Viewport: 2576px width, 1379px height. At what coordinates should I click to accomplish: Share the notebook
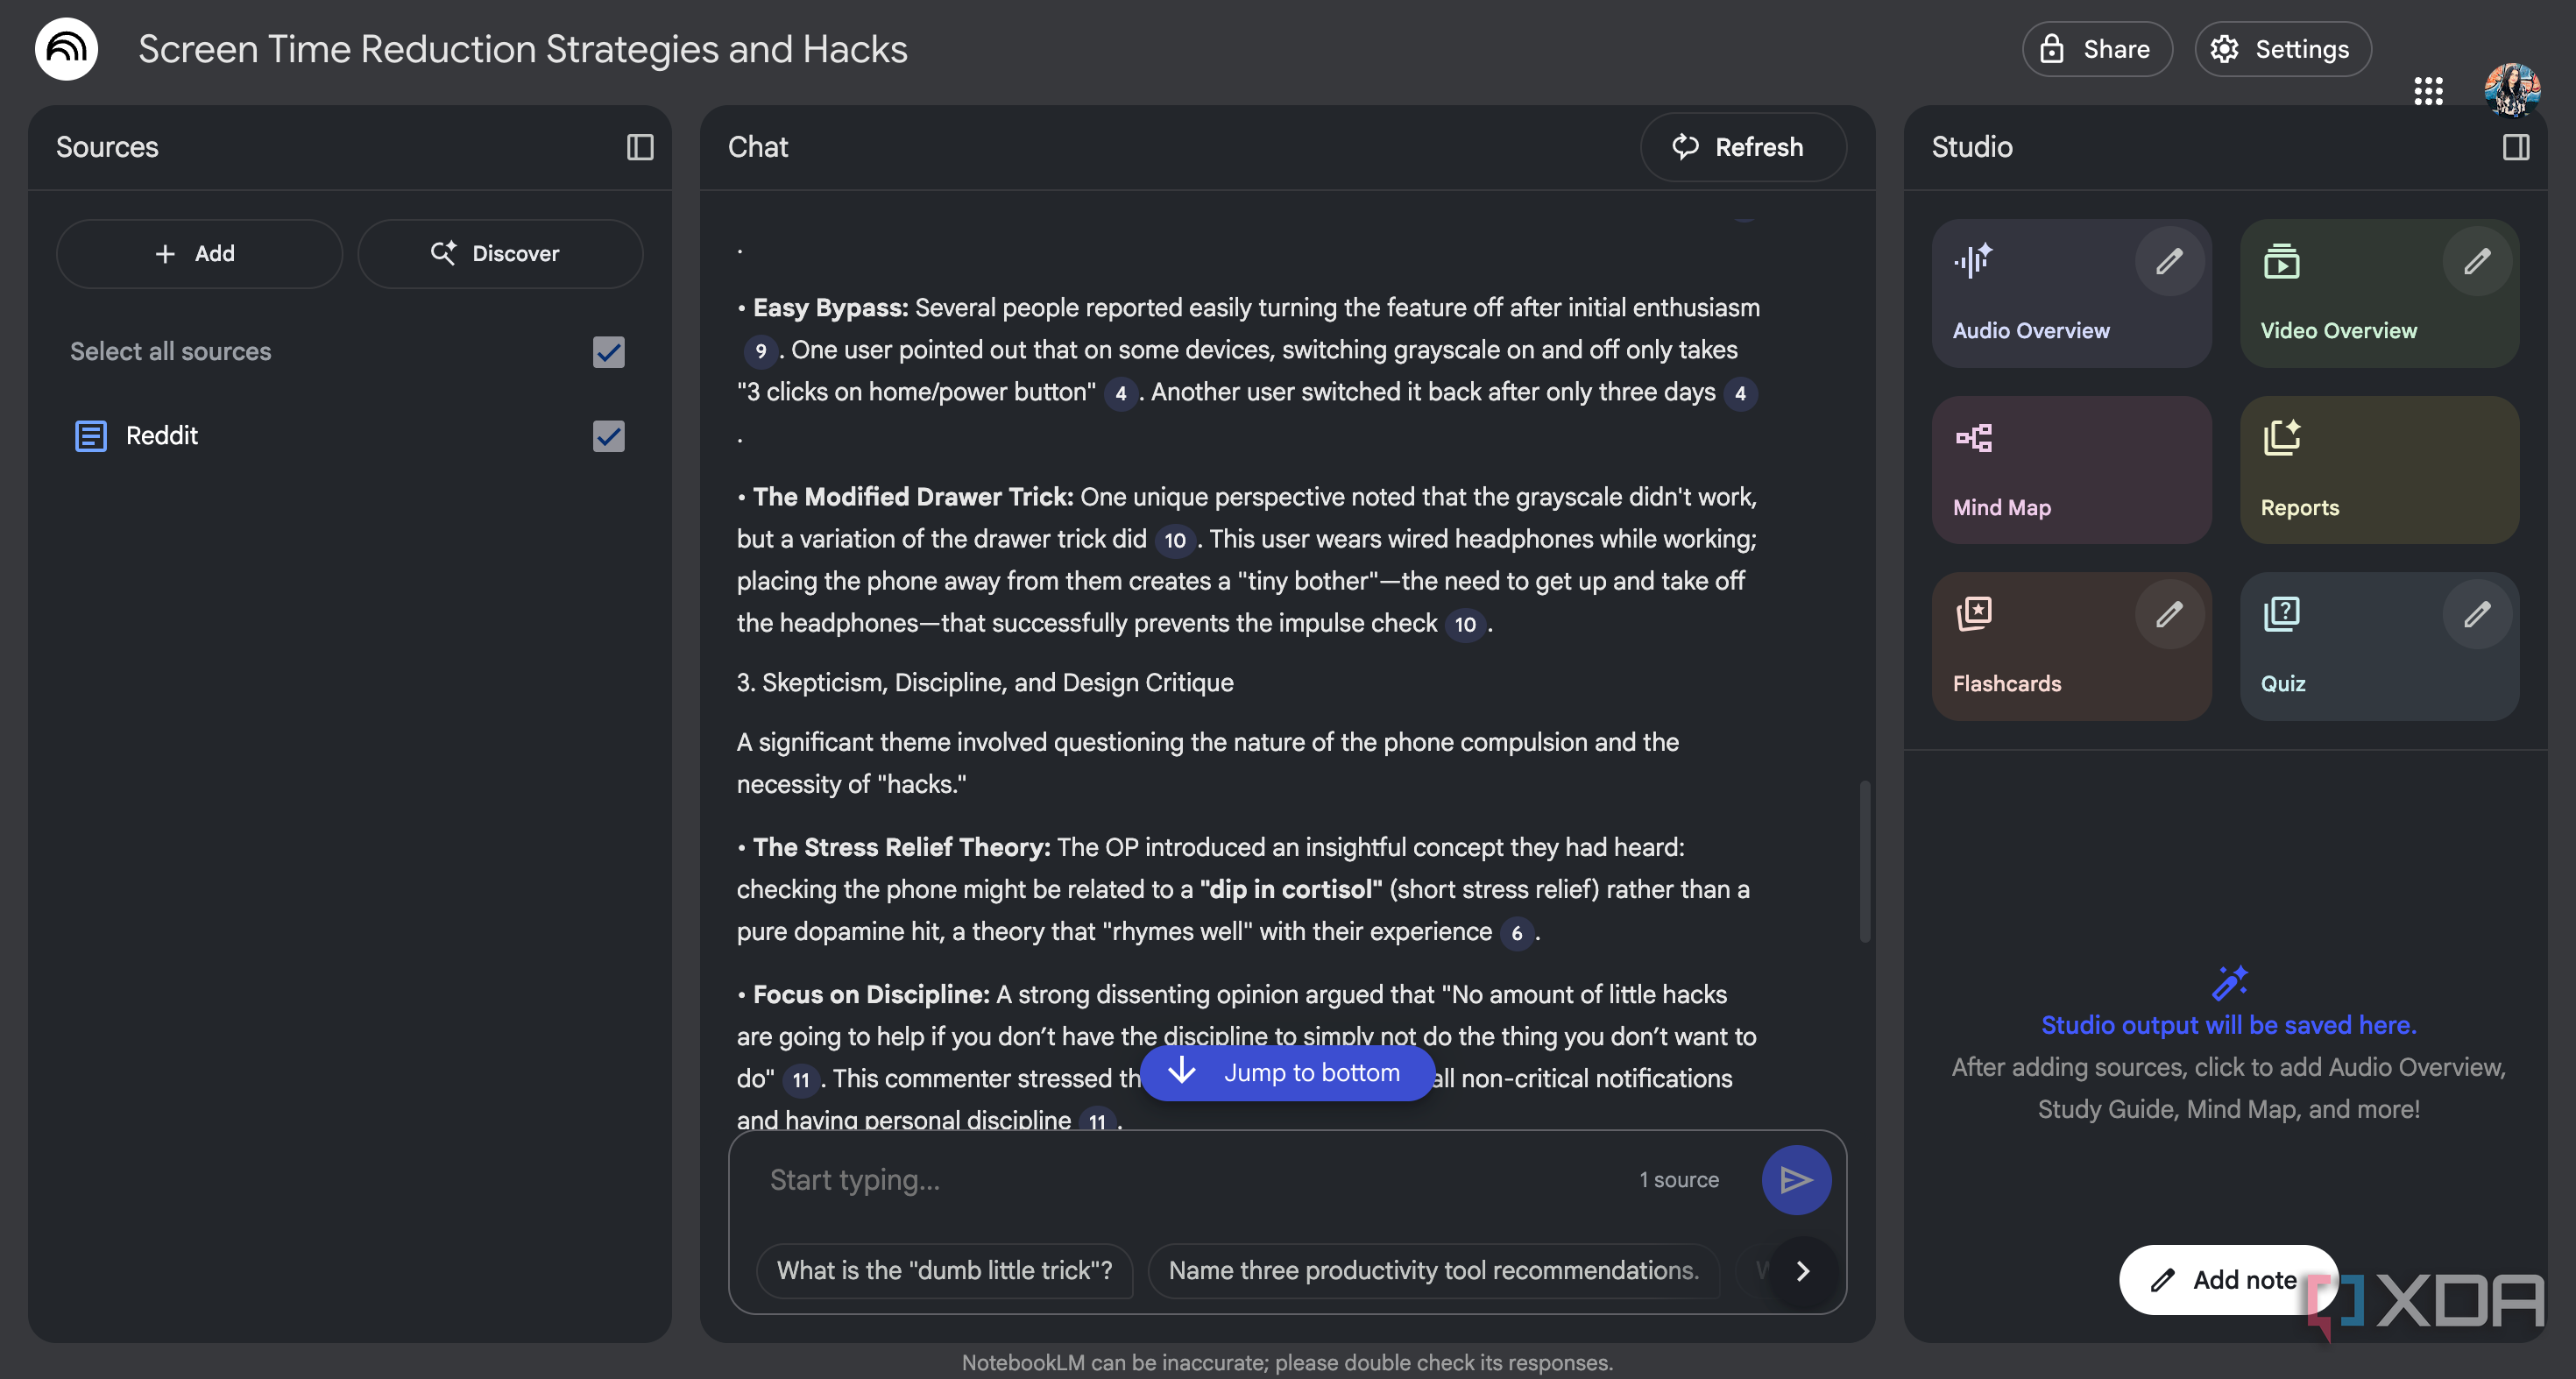[x=2097, y=49]
